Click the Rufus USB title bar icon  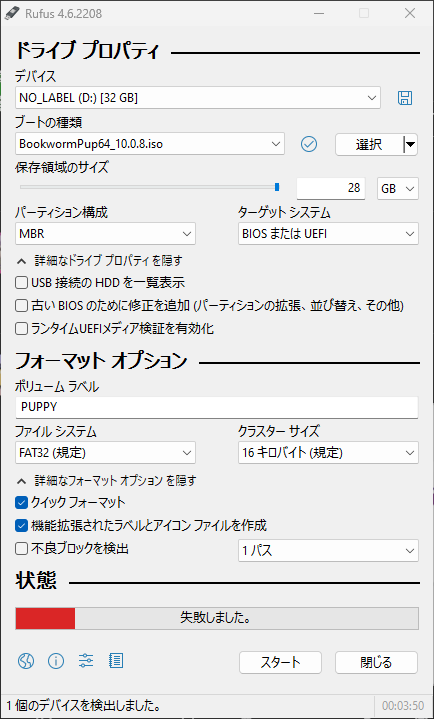point(10,13)
